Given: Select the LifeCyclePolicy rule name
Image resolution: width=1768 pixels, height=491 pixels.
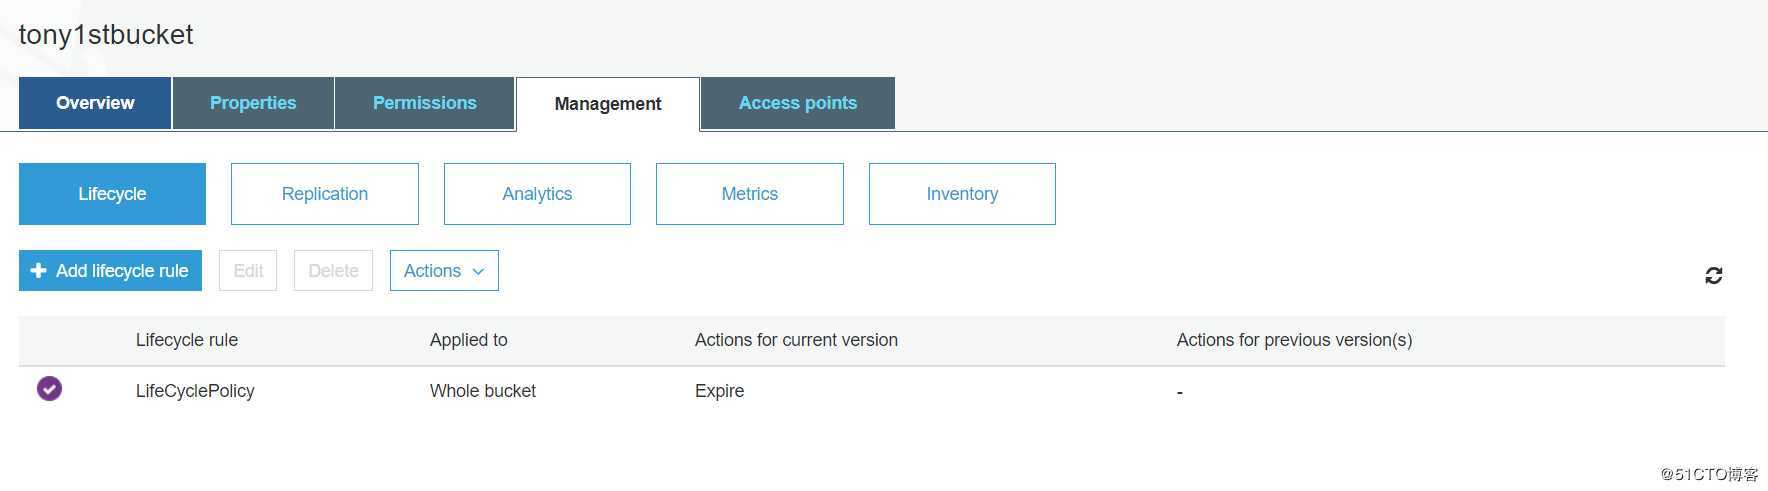Looking at the screenshot, I should [x=195, y=391].
